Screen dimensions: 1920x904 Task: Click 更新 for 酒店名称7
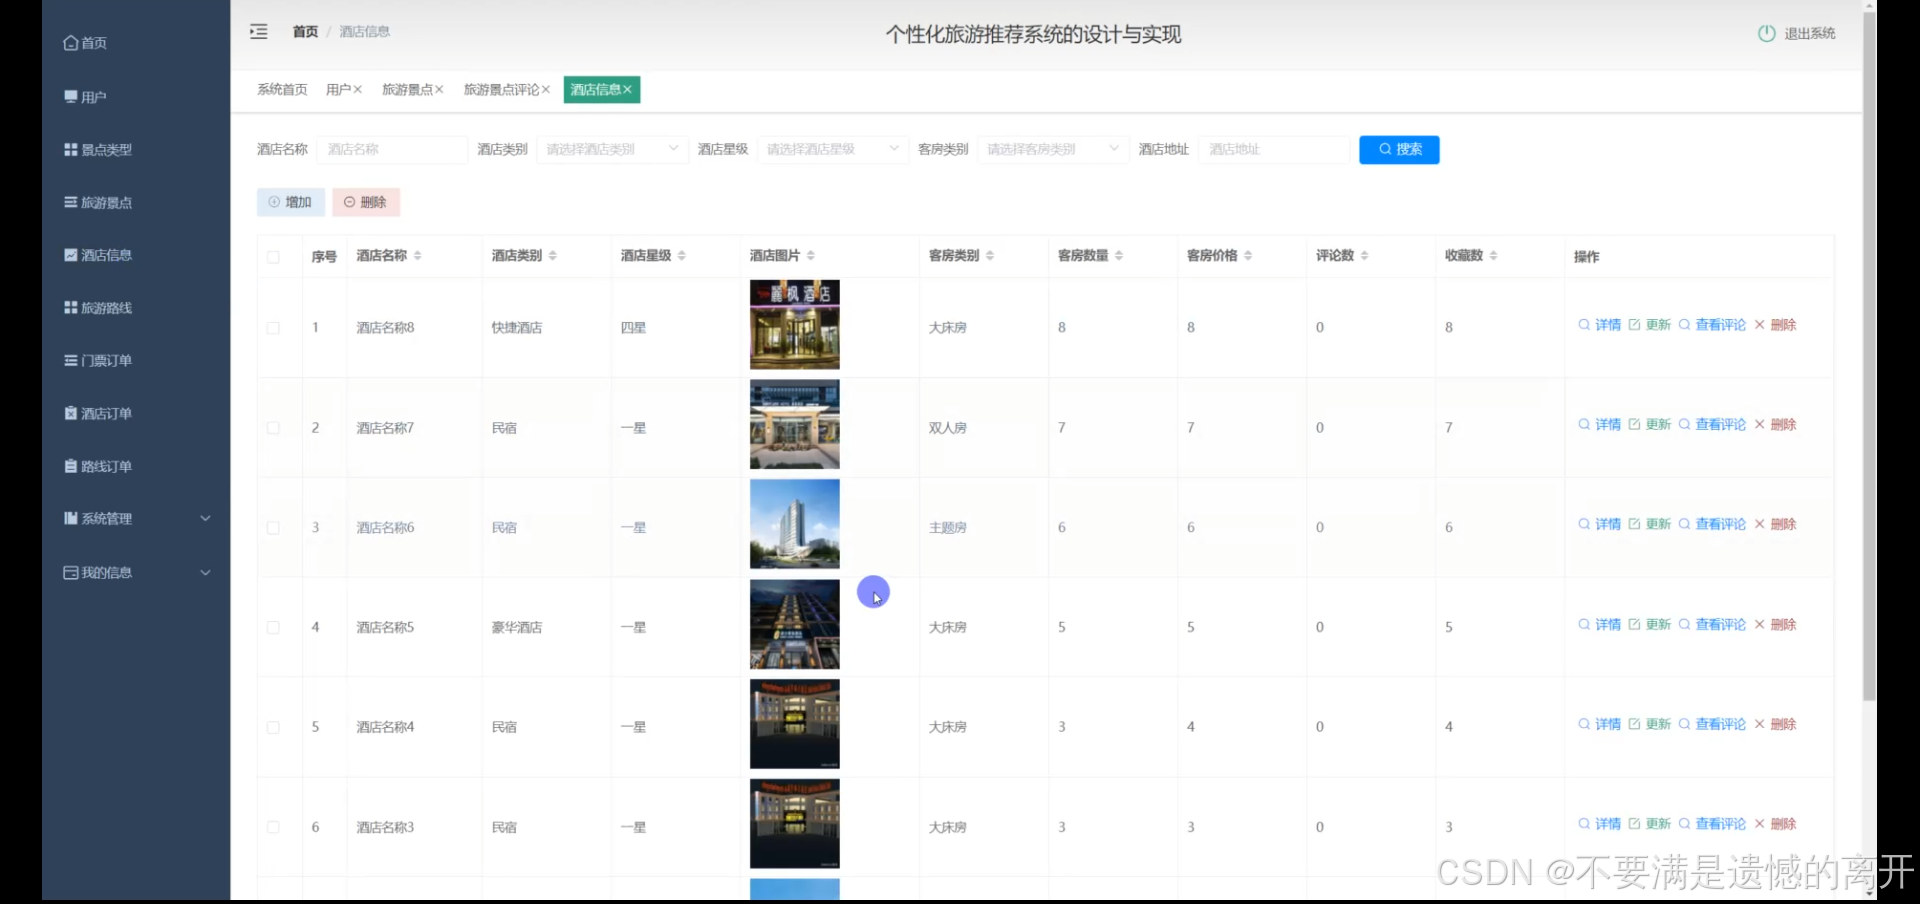tap(1650, 425)
